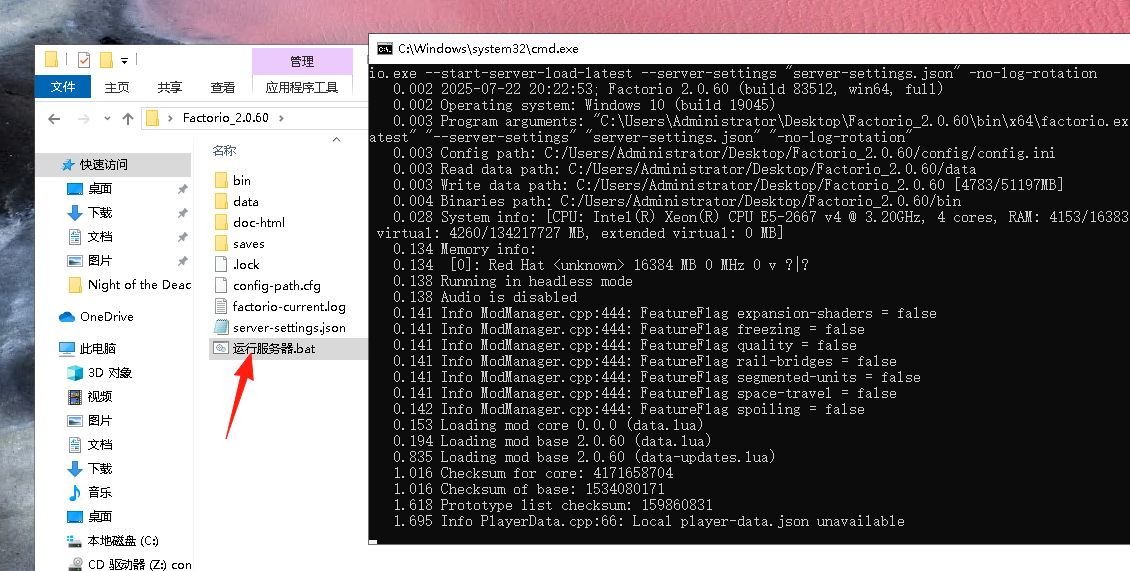The height and width of the screenshot is (571, 1130).
Task: Click the pin icon next to 桌面
Action: (182, 189)
